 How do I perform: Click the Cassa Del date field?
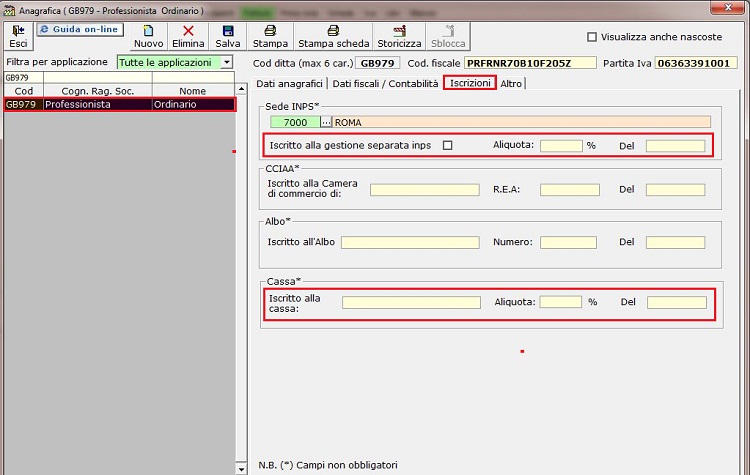[677, 302]
